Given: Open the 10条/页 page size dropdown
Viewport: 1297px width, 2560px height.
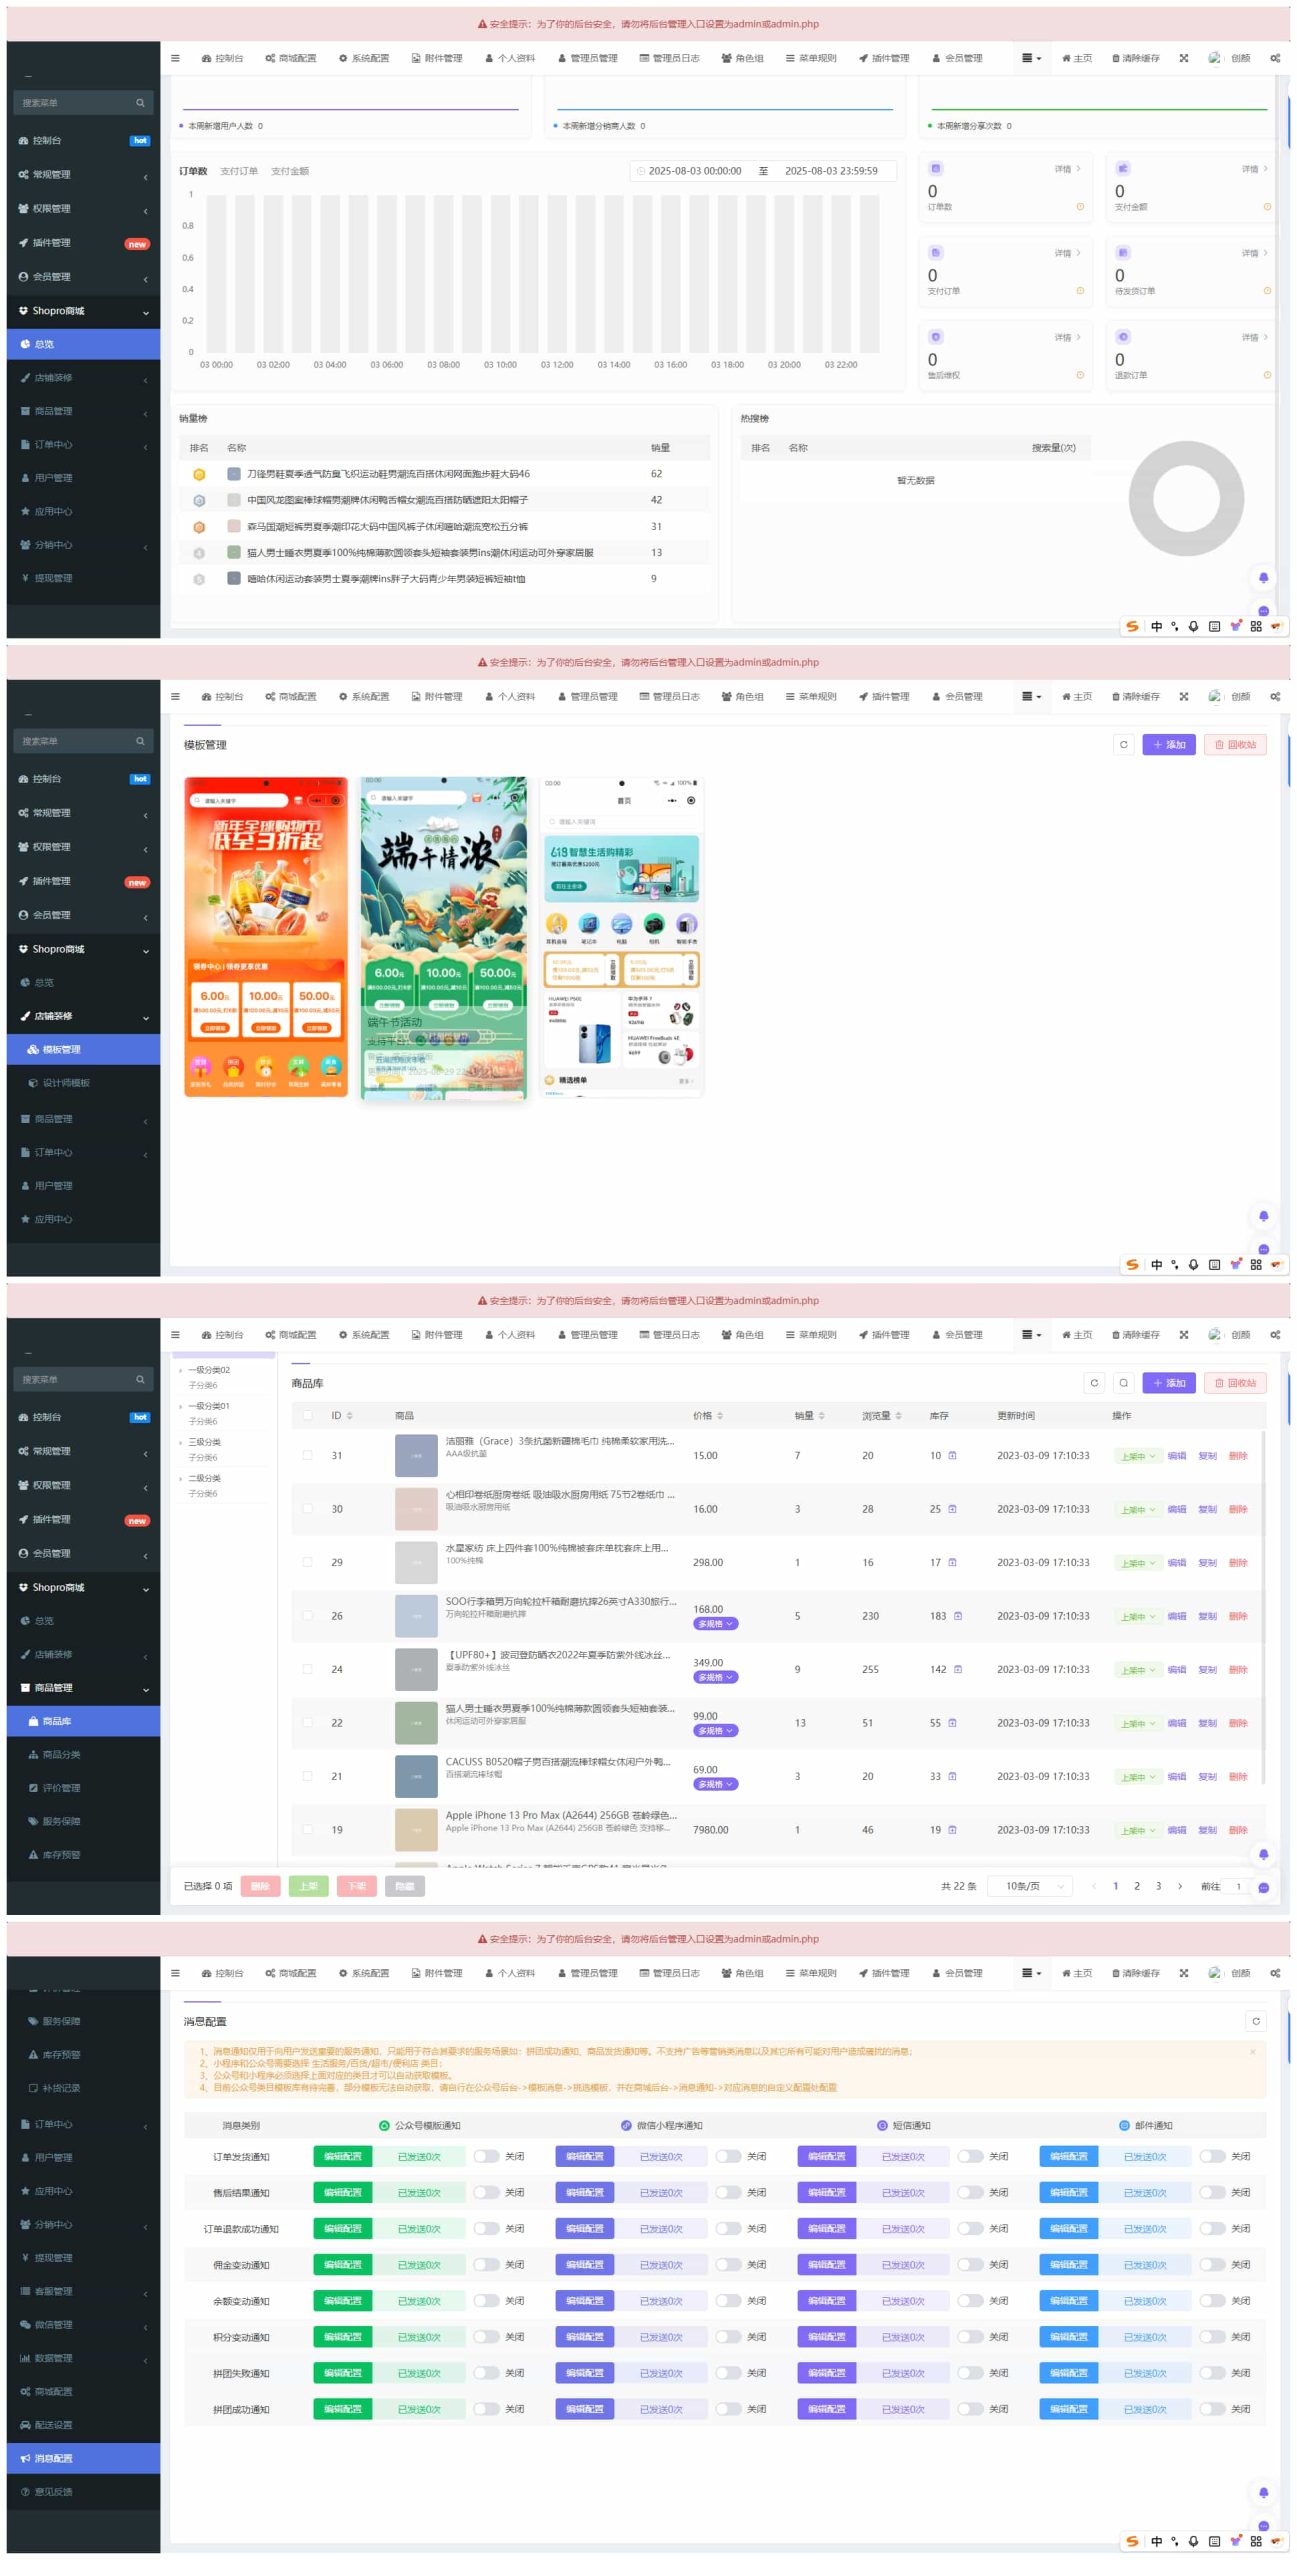Looking at the screenshot, I should point(1030,1886).
